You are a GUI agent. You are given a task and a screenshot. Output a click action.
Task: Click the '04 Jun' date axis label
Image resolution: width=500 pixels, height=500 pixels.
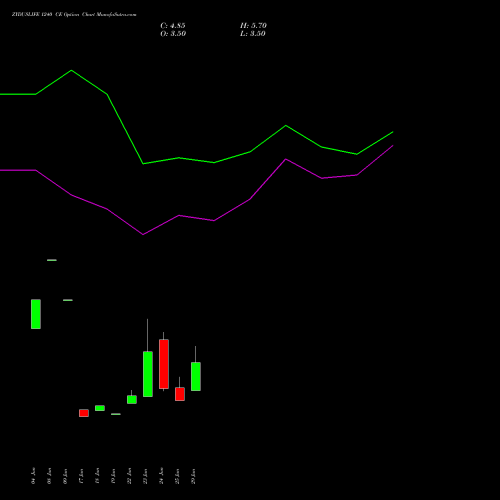(x=33, y=476)
